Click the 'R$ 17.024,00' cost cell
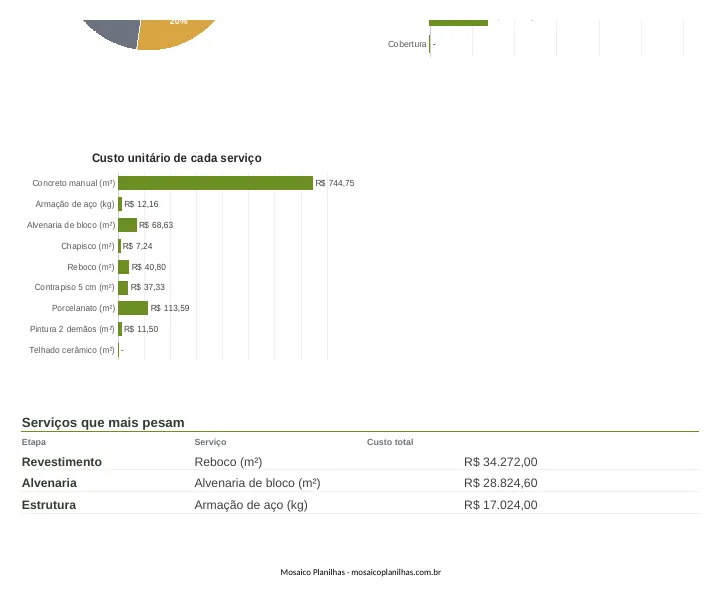719x597 pixels. click(x=501, y=505)
